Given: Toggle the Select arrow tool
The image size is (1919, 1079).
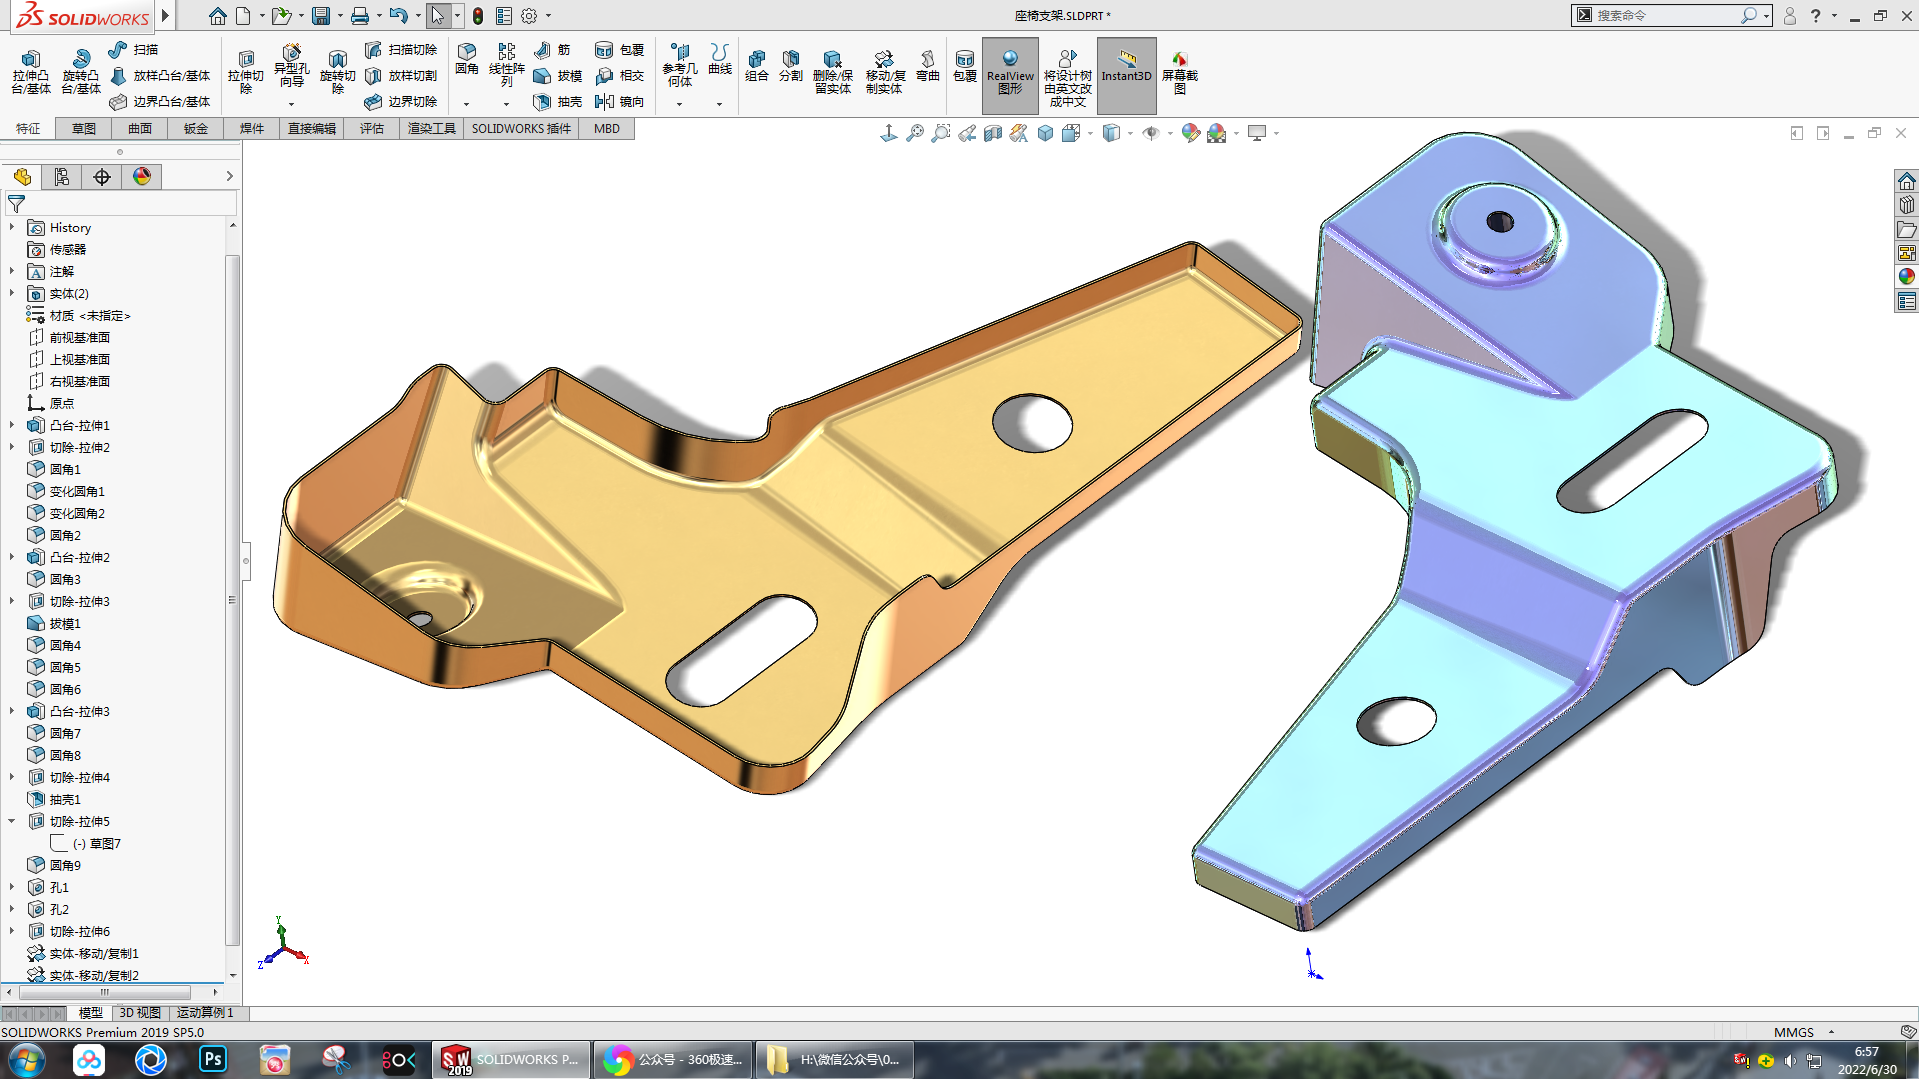Looking at the screenshot, I should [437, 16].
